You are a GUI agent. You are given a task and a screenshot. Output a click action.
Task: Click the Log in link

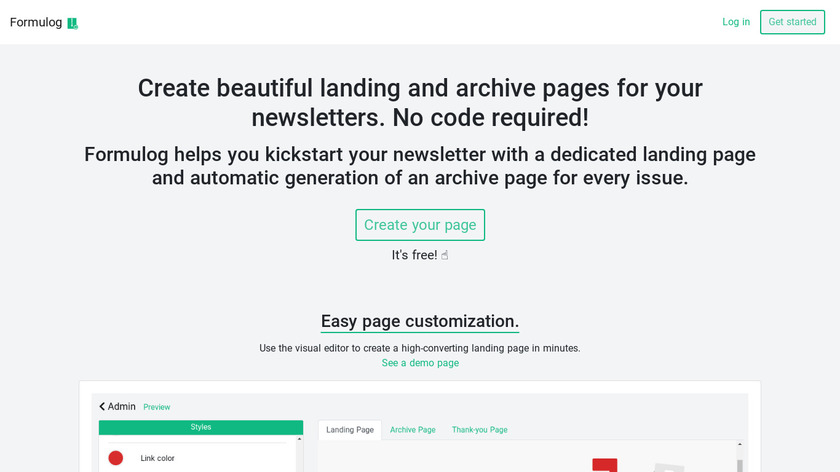736,22
